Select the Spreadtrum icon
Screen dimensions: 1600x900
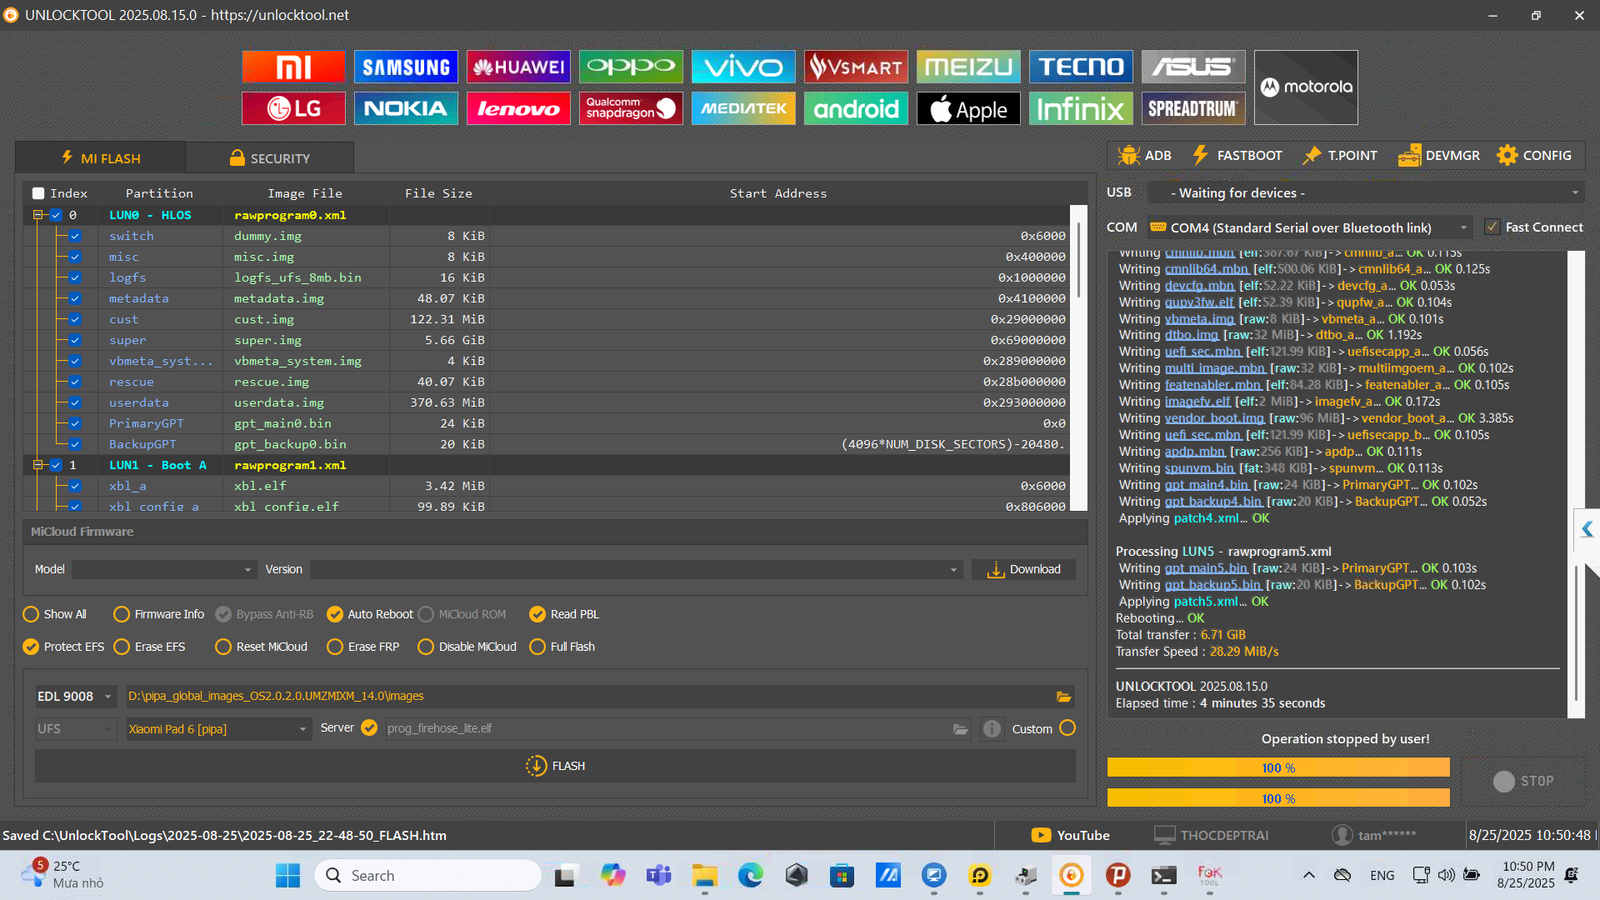click(1193, 108)
